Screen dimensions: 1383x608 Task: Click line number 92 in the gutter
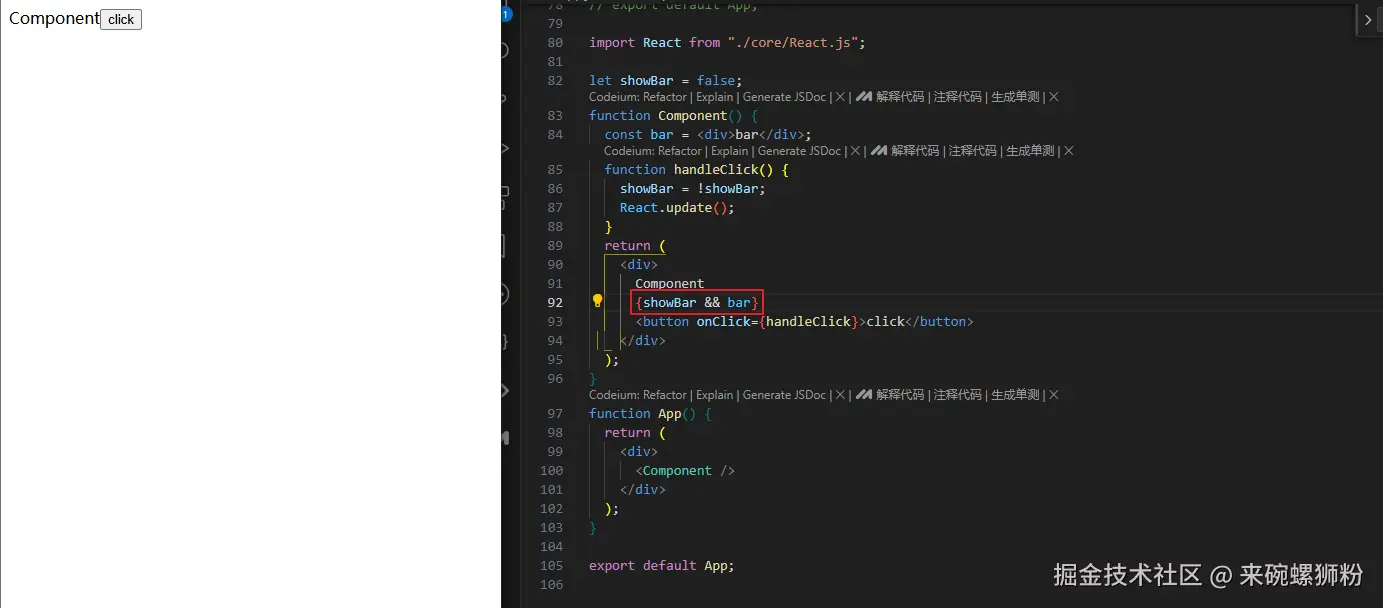555,302
